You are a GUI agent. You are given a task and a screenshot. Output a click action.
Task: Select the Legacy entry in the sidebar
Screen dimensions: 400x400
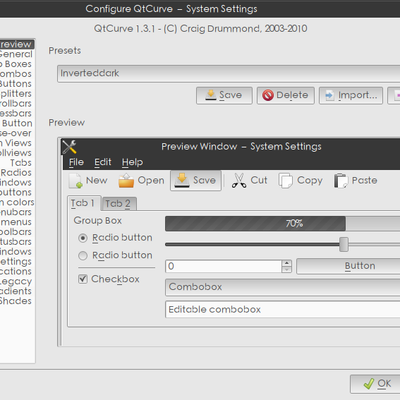pyautogui.click(x=17, y=281)
